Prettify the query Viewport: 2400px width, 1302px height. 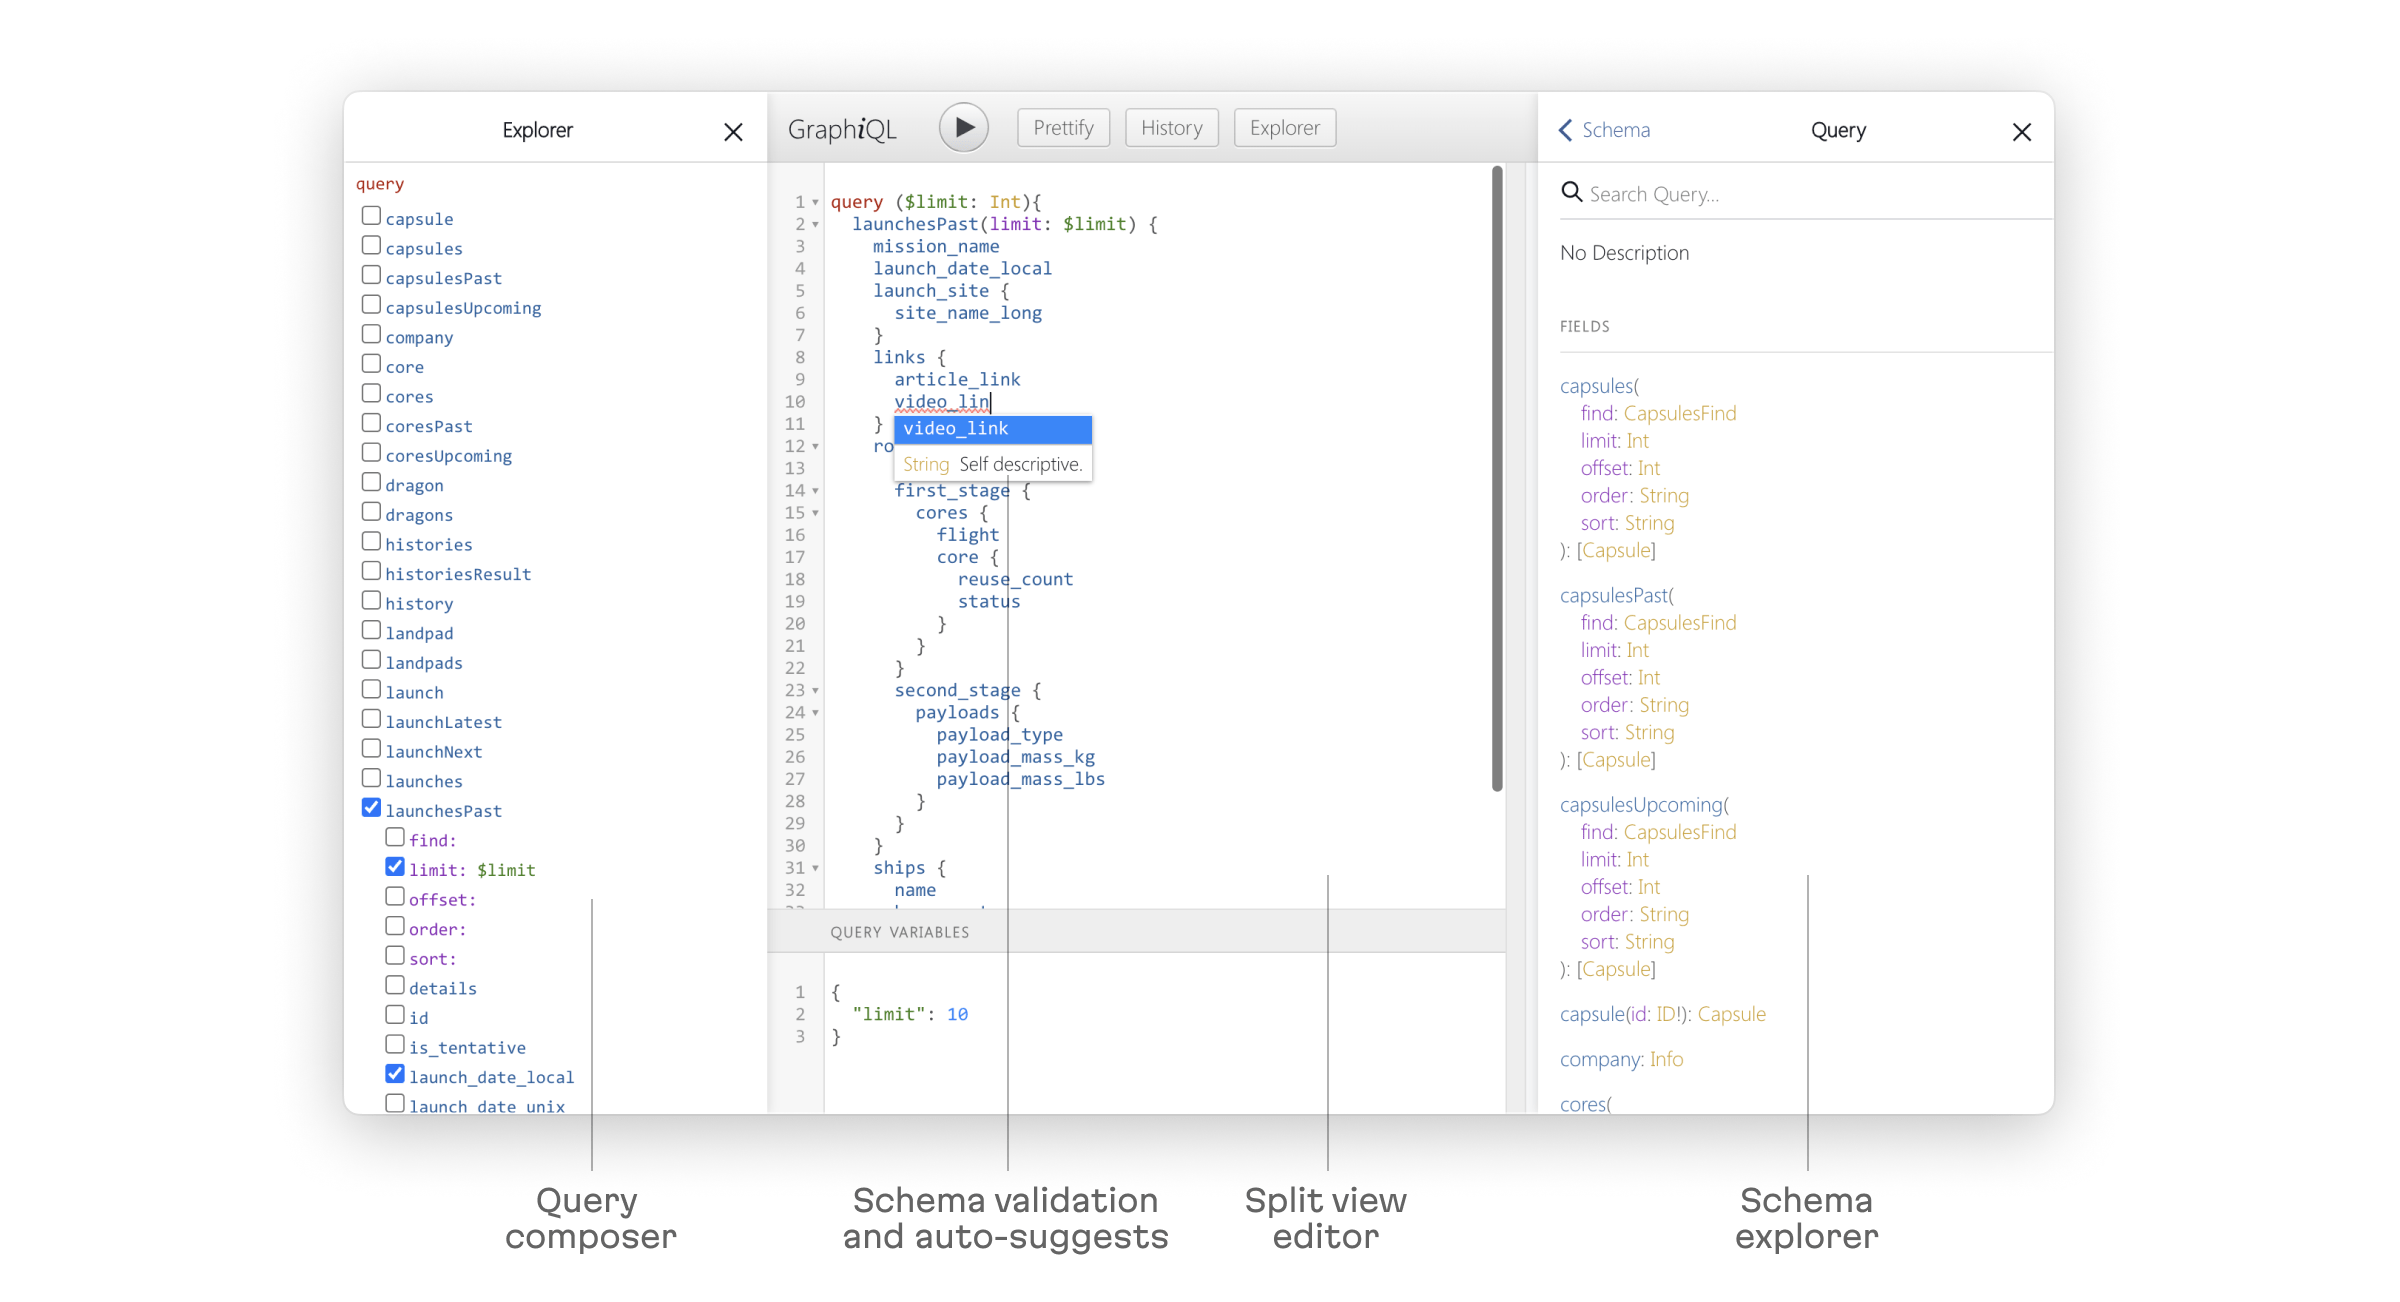pyautogui.click(x=1063, y=128)
